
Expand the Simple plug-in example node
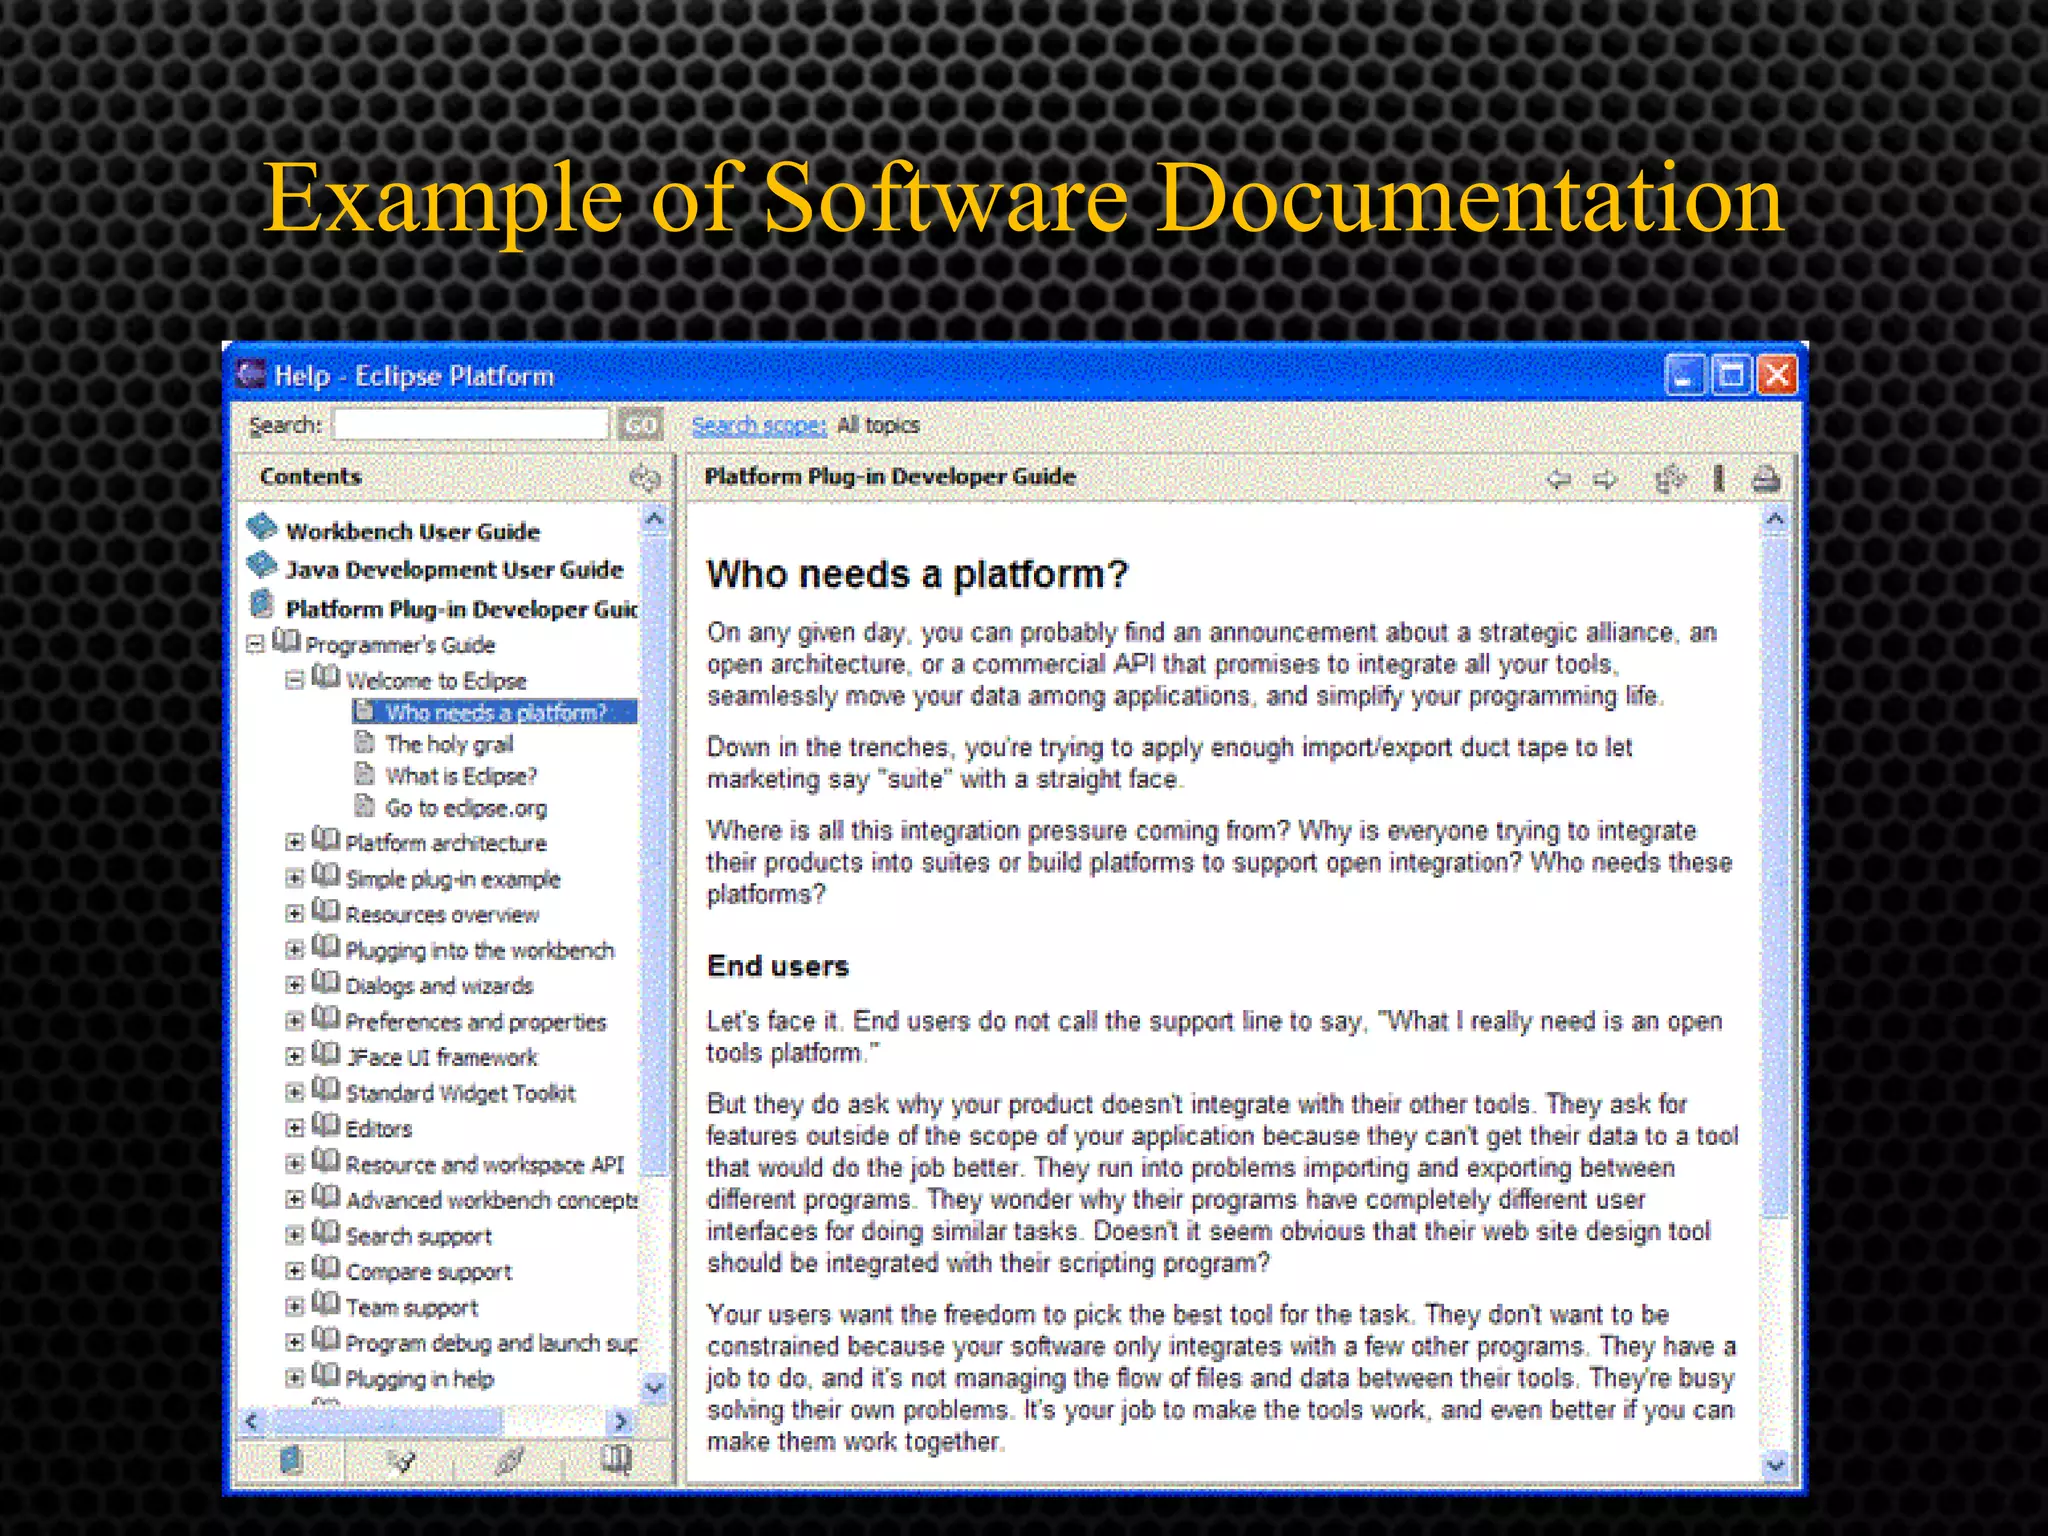click(x=294, y=878)
